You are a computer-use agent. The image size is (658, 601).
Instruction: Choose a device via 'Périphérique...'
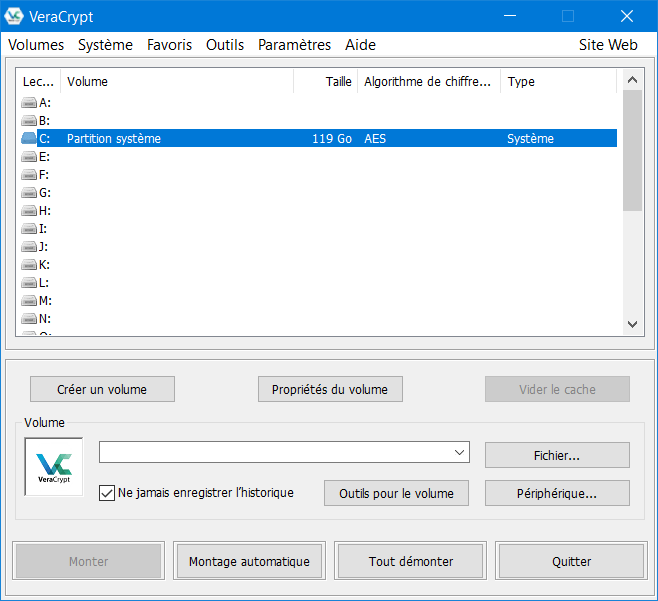pyautogui.click(x=557, y=493)
